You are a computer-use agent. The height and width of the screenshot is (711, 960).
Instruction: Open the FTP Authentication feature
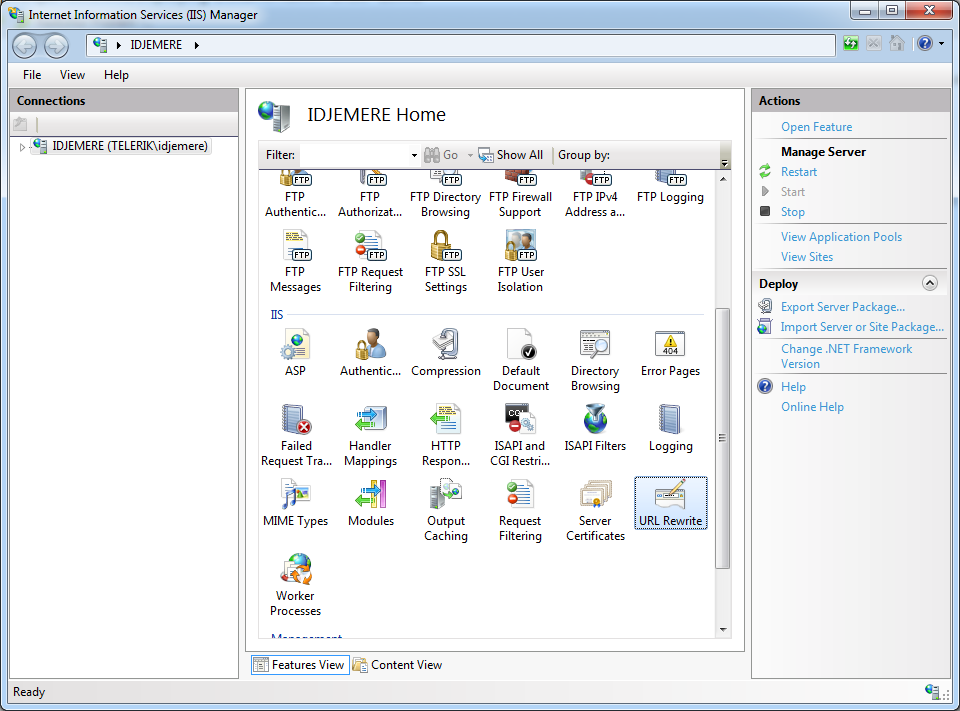[295, 195]
